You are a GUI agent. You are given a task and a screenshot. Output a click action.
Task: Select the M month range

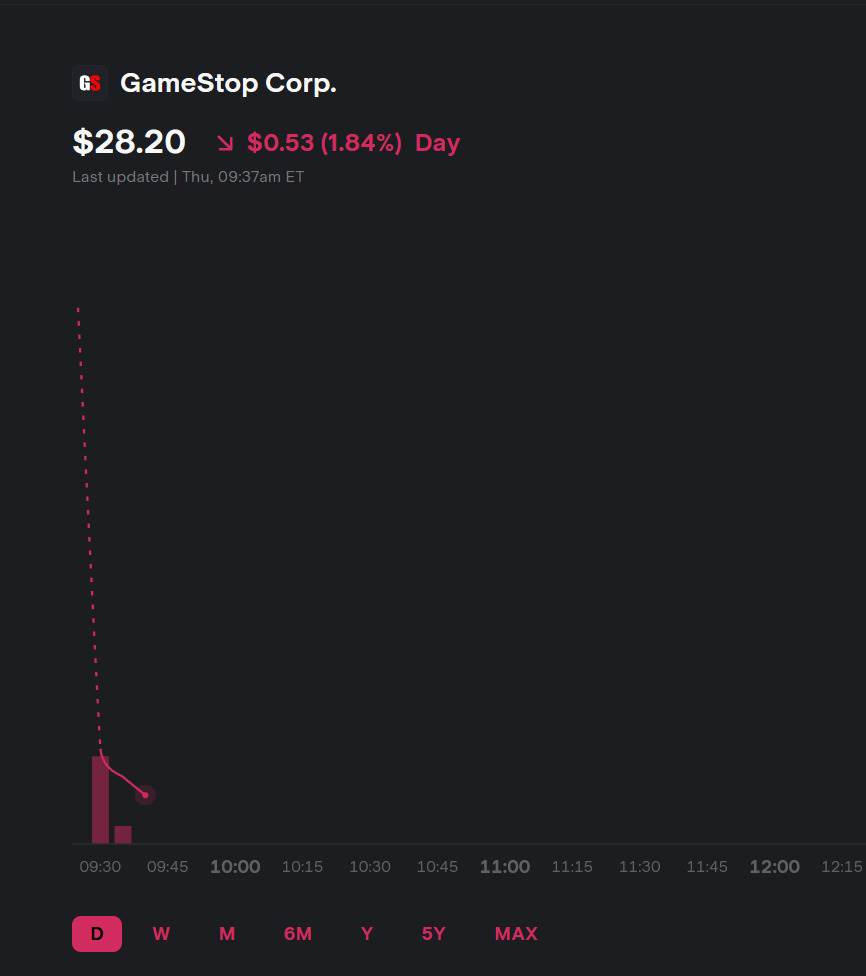click(227, 934)
